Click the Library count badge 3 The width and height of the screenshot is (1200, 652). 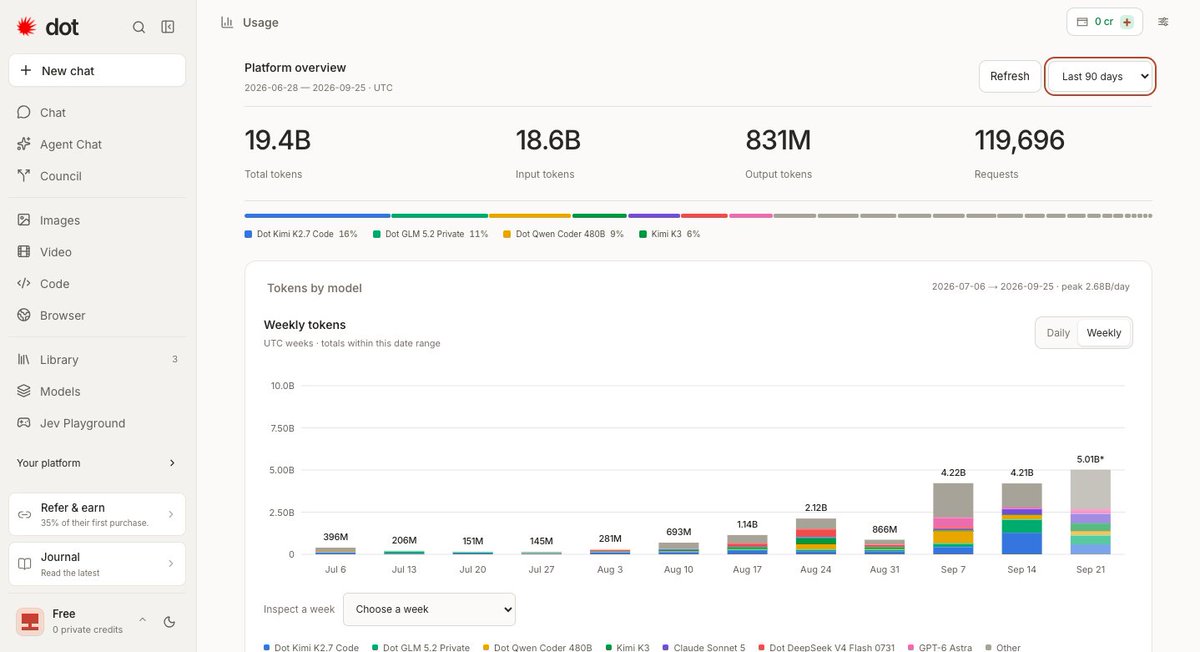175,359
